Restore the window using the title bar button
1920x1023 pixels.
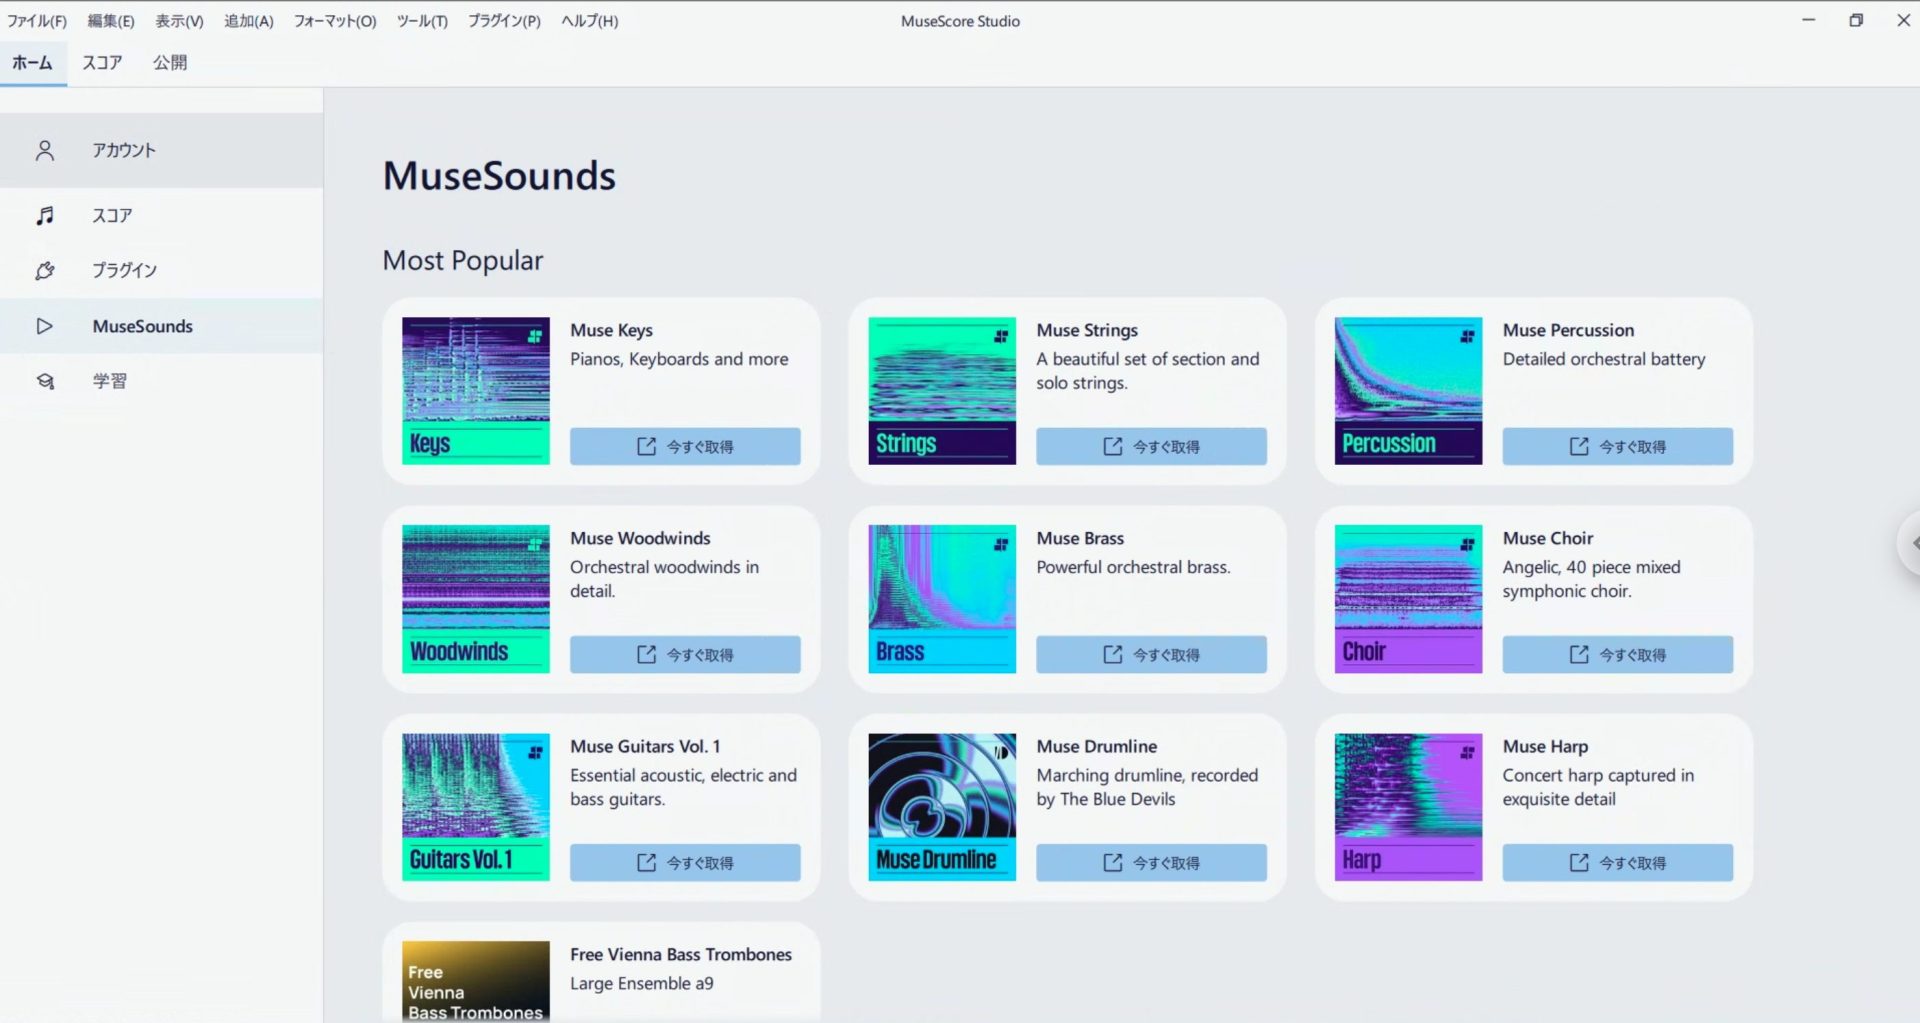(x=1856, y=20)
